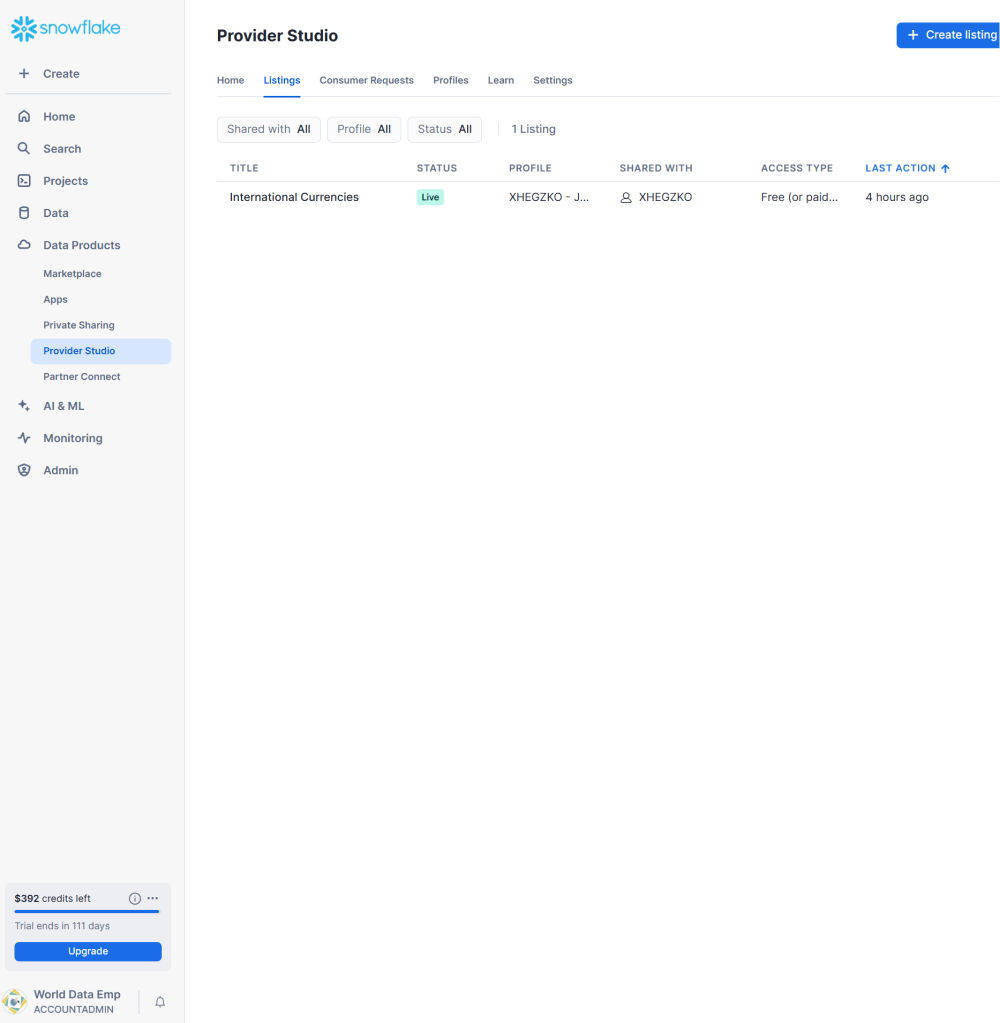1000x1023 pixels.
Task: Click the credits info icon
Action: coord(135,898)
